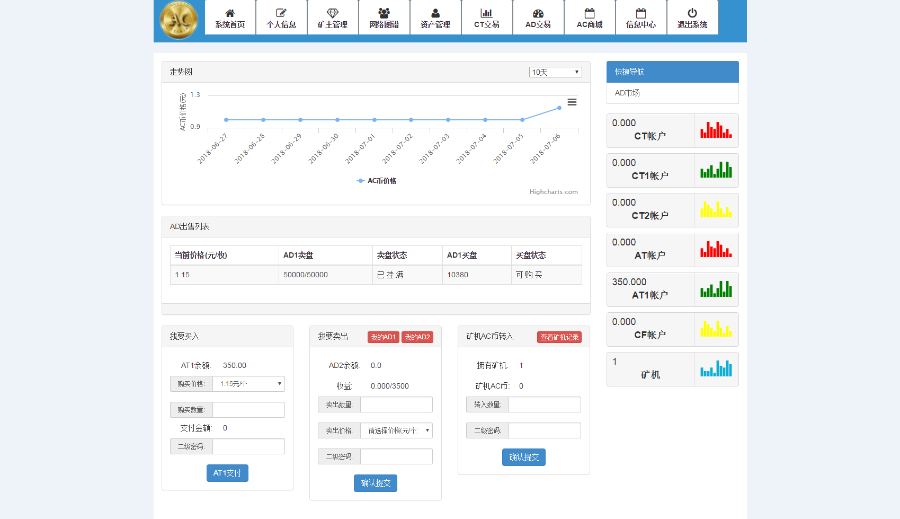Viewport: 900px width, 519px height.
Task: Expand the 购买价格 1.15元/个 dropdown
Action: (249, 384)
